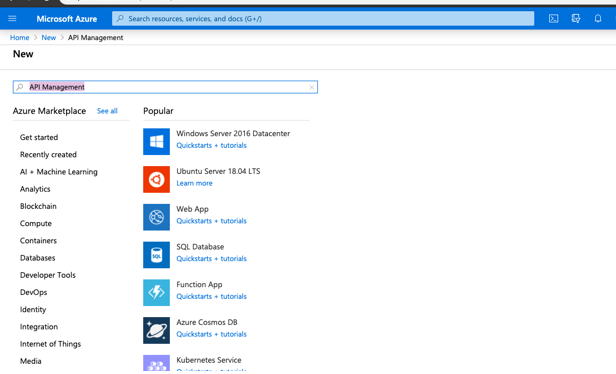This screenshot has width=616, height=374.
Task: Click the Ubuntu Server icon
Action: pyautogui.click(x=156, y=179)
